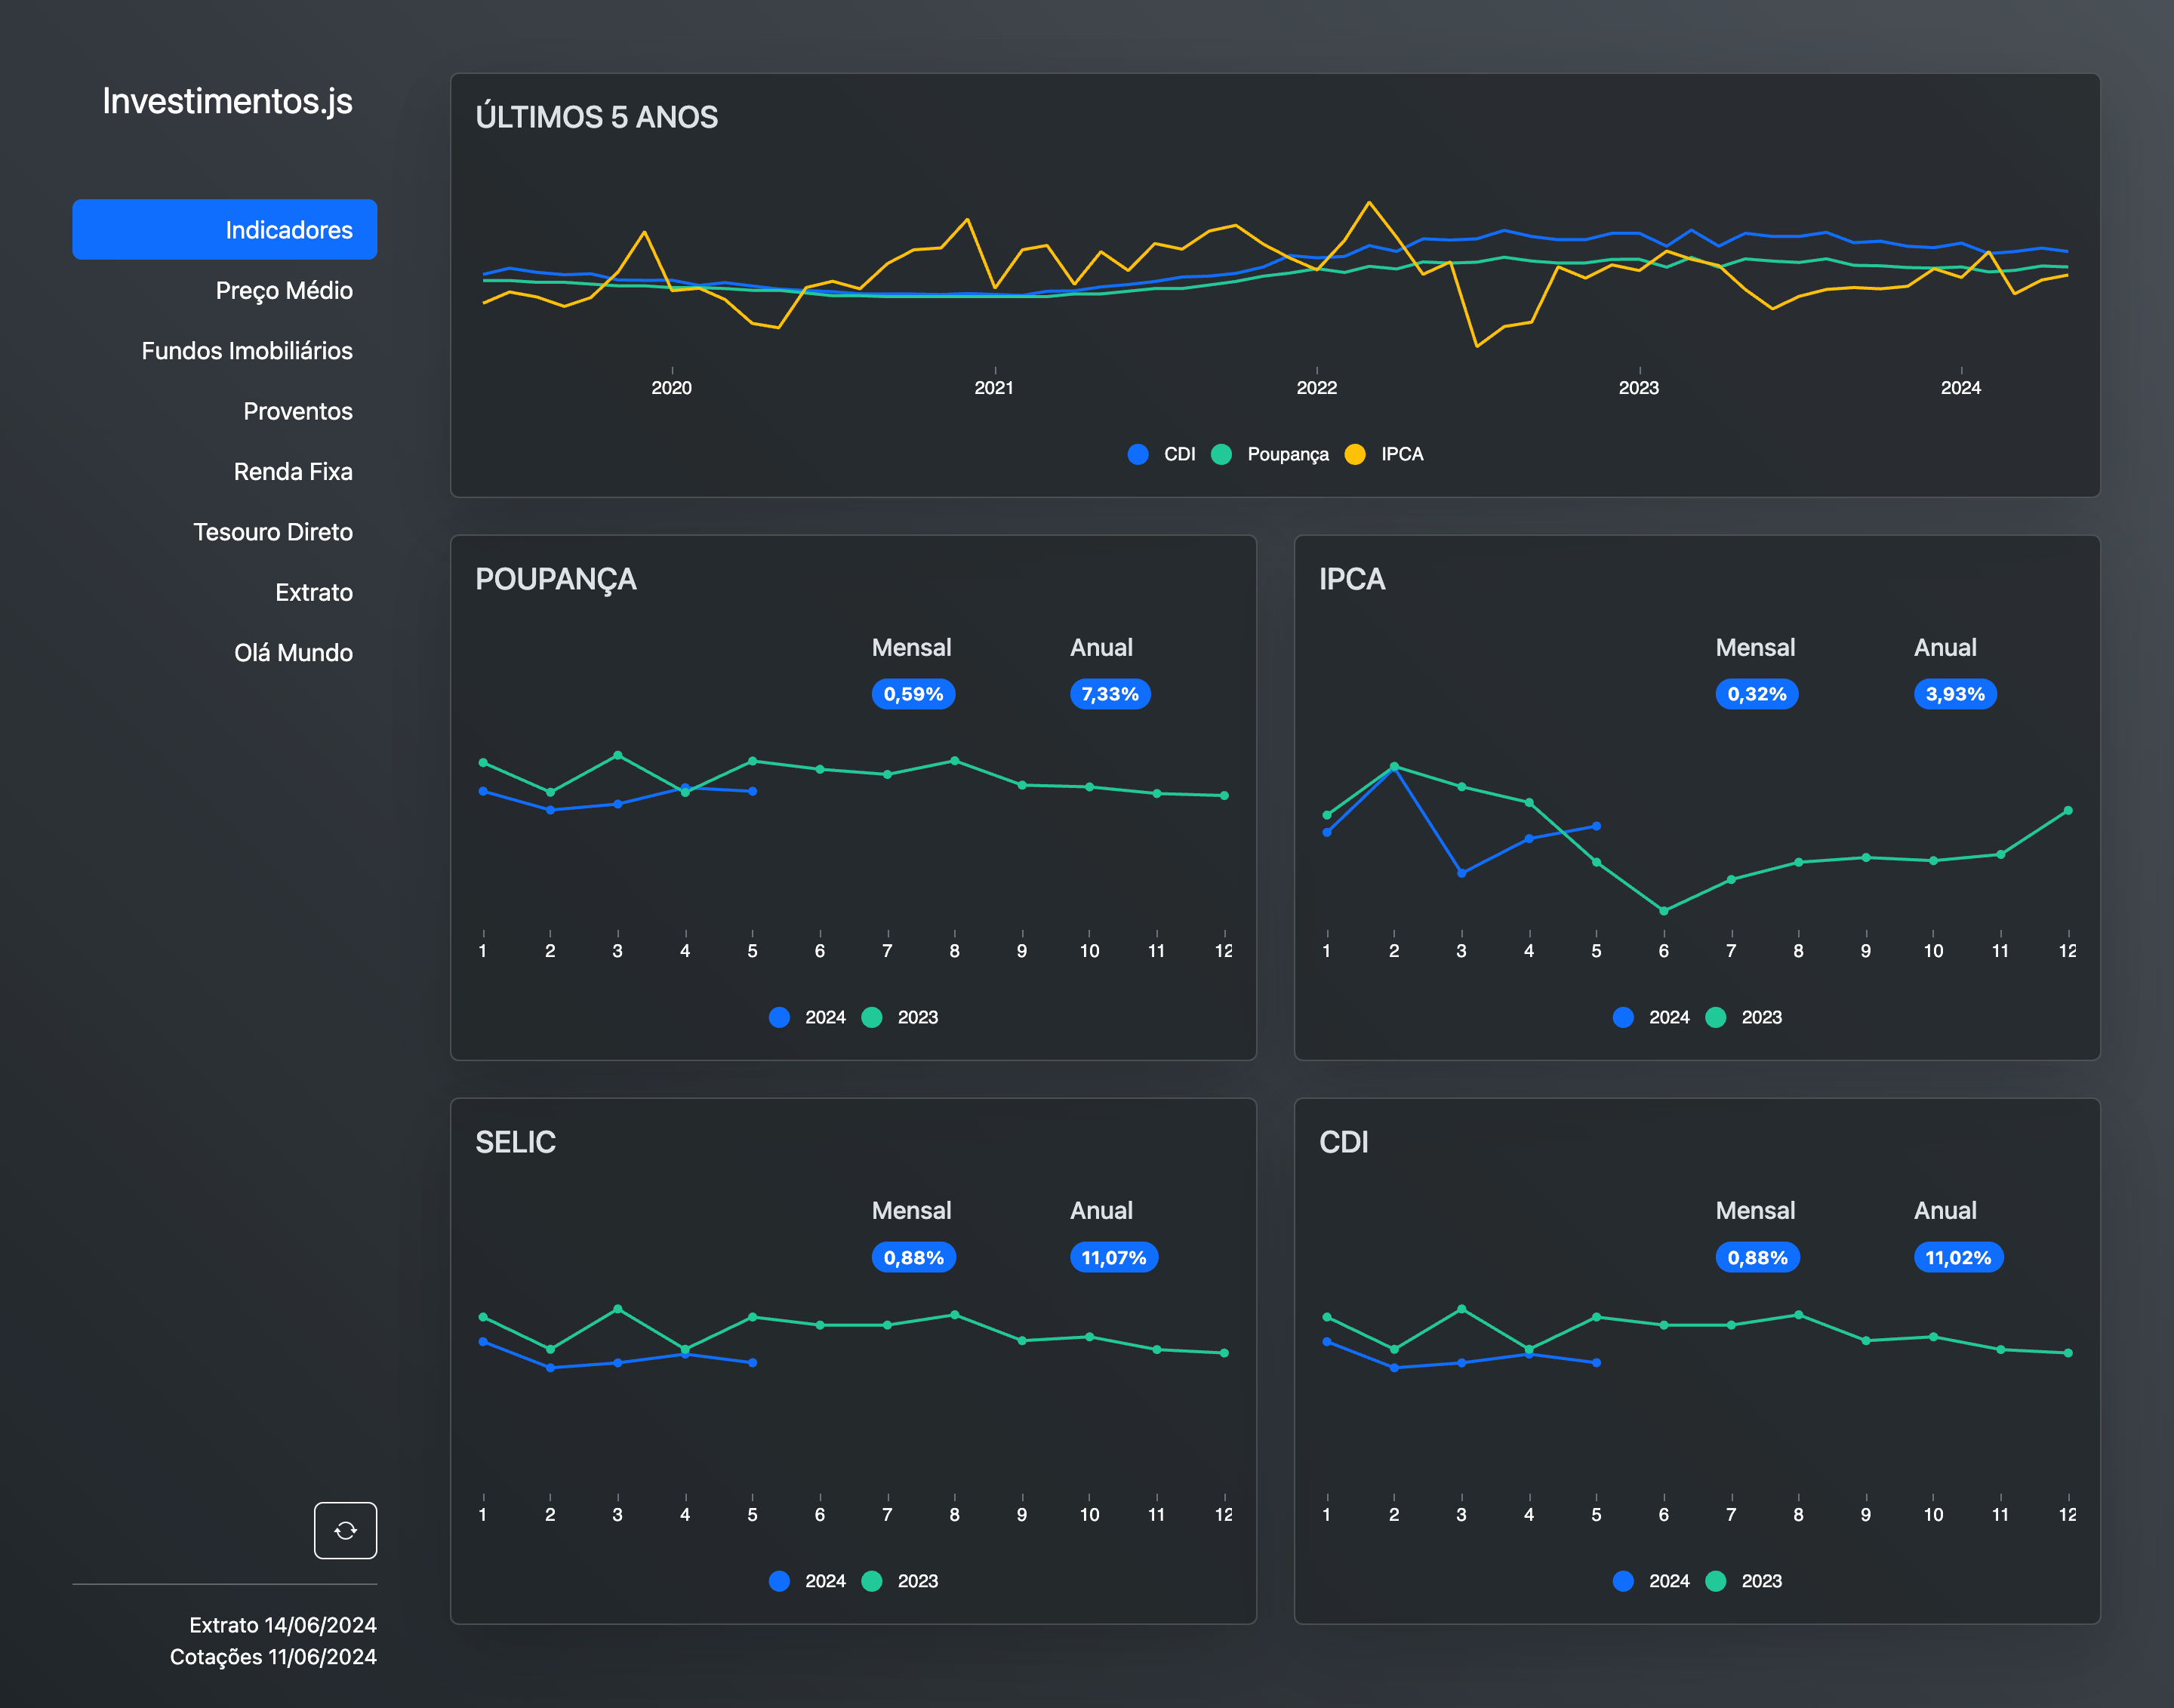Toggle 2024 legend in SELIC chart
Viewport: 2174px width, 1708px height.
(808, 1581)
